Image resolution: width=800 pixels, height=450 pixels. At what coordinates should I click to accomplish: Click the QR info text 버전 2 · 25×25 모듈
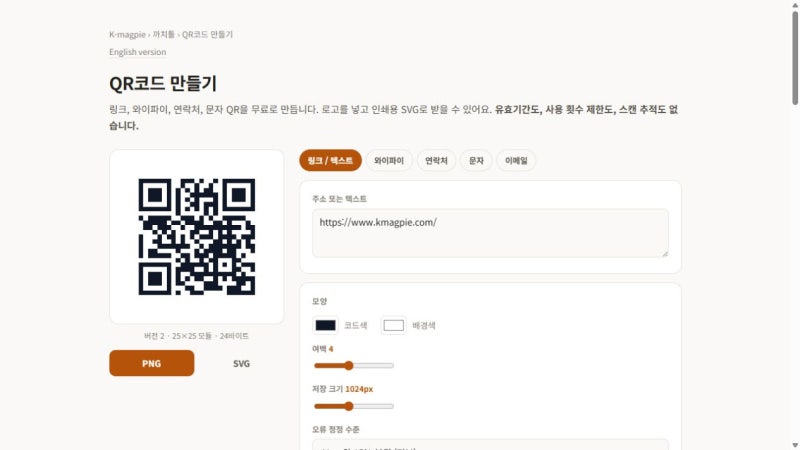[196, 336]
